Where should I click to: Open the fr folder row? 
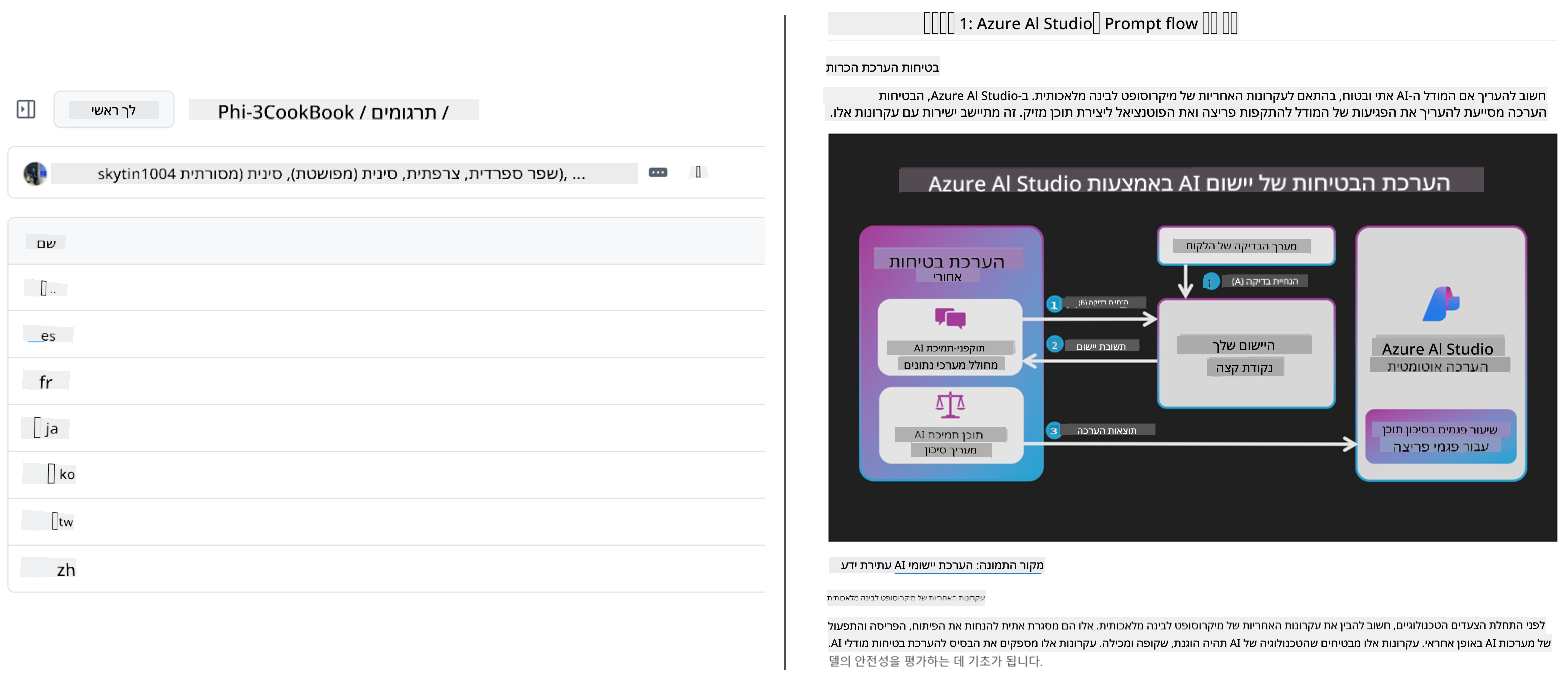point(386,382)
